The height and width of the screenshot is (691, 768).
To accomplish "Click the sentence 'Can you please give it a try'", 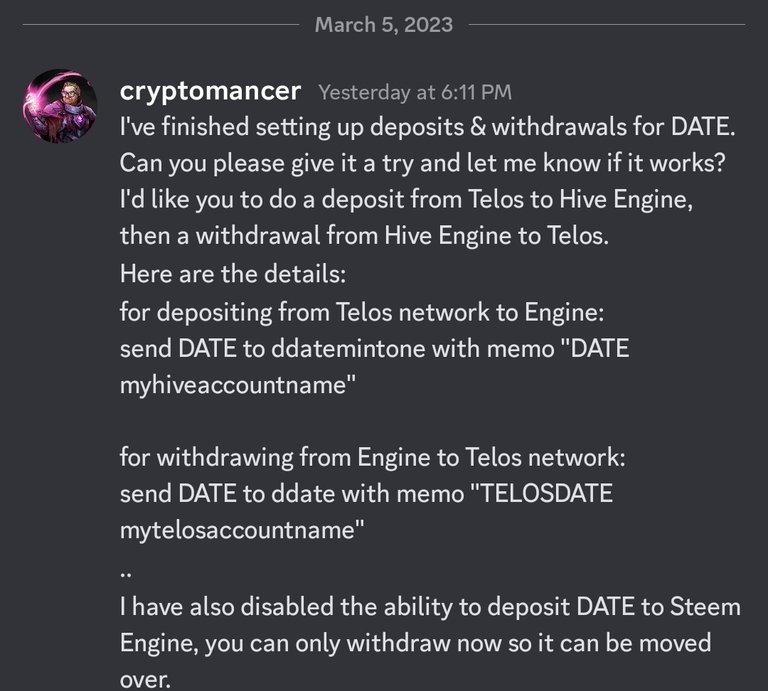I will (x=422, y=163).
